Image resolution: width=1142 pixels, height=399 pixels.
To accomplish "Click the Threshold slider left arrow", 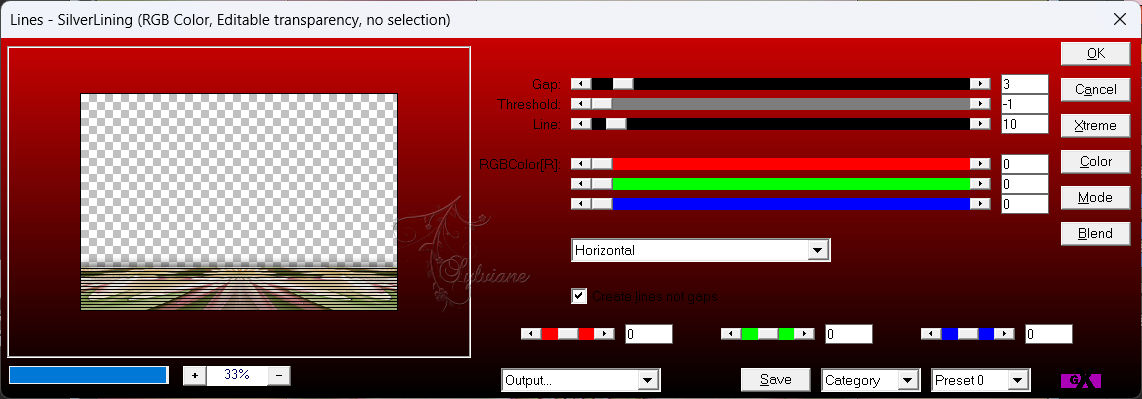I will 581,104.
